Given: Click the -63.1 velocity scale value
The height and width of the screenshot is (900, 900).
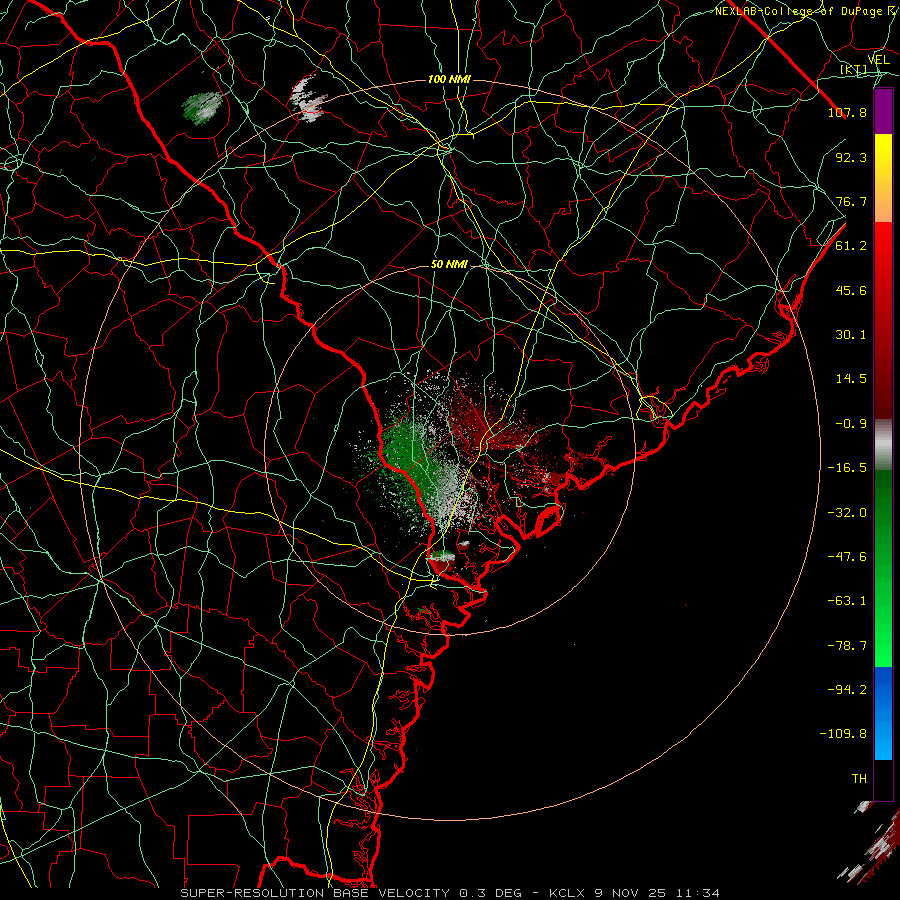Looking at the screenshot, I should point(847,601).
